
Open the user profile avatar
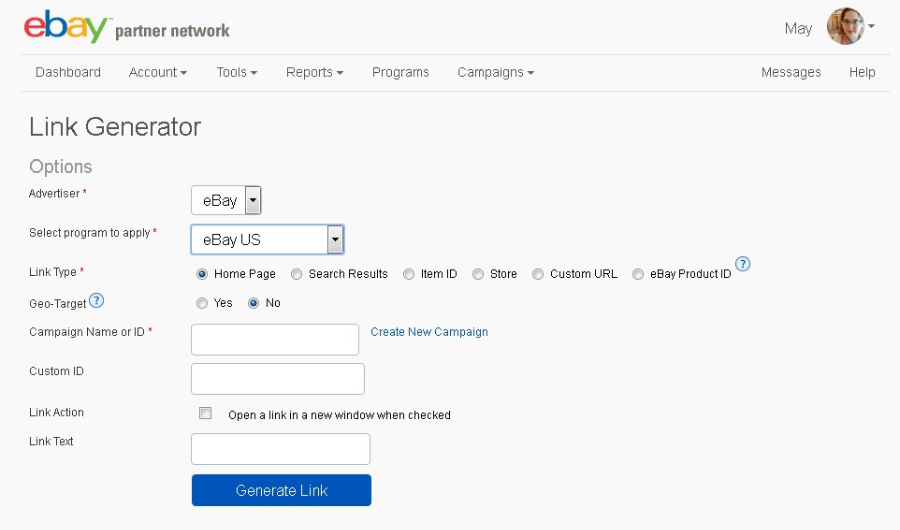point(845,26)
